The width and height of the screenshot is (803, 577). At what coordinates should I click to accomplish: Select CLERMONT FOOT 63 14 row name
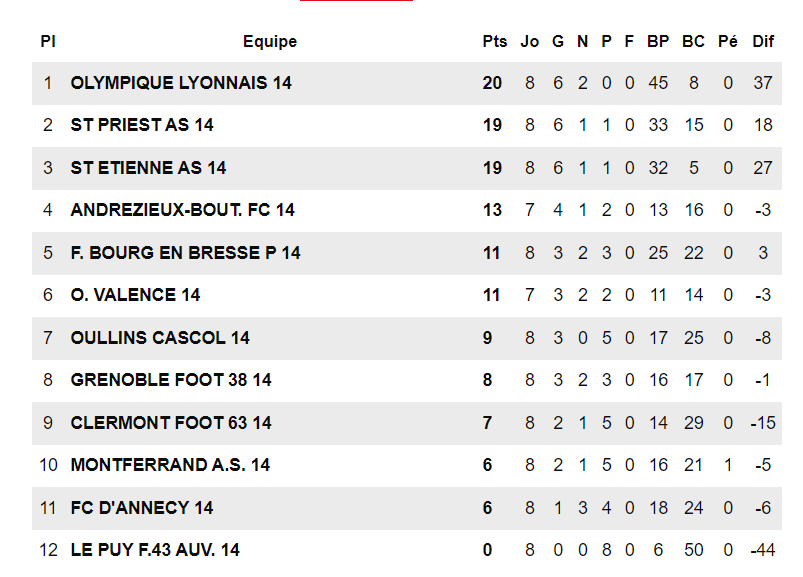pos(171,423)
